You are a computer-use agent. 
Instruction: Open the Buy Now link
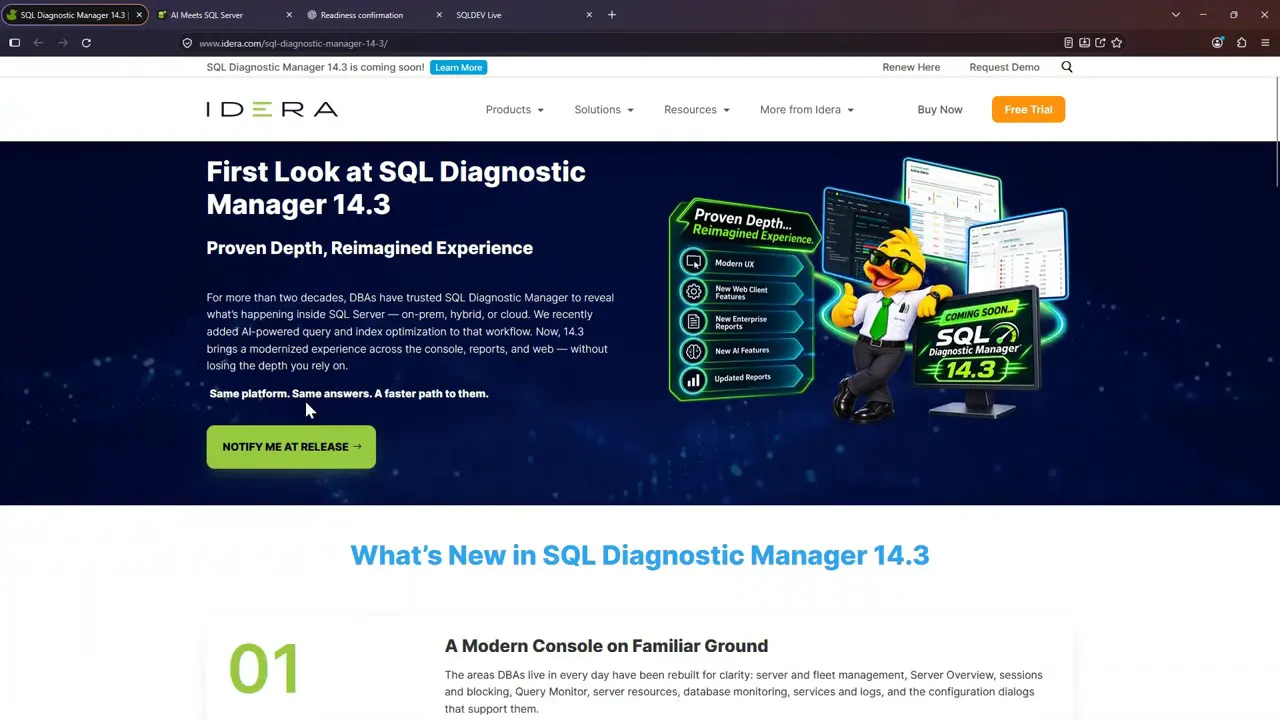[x=940, y=110]
